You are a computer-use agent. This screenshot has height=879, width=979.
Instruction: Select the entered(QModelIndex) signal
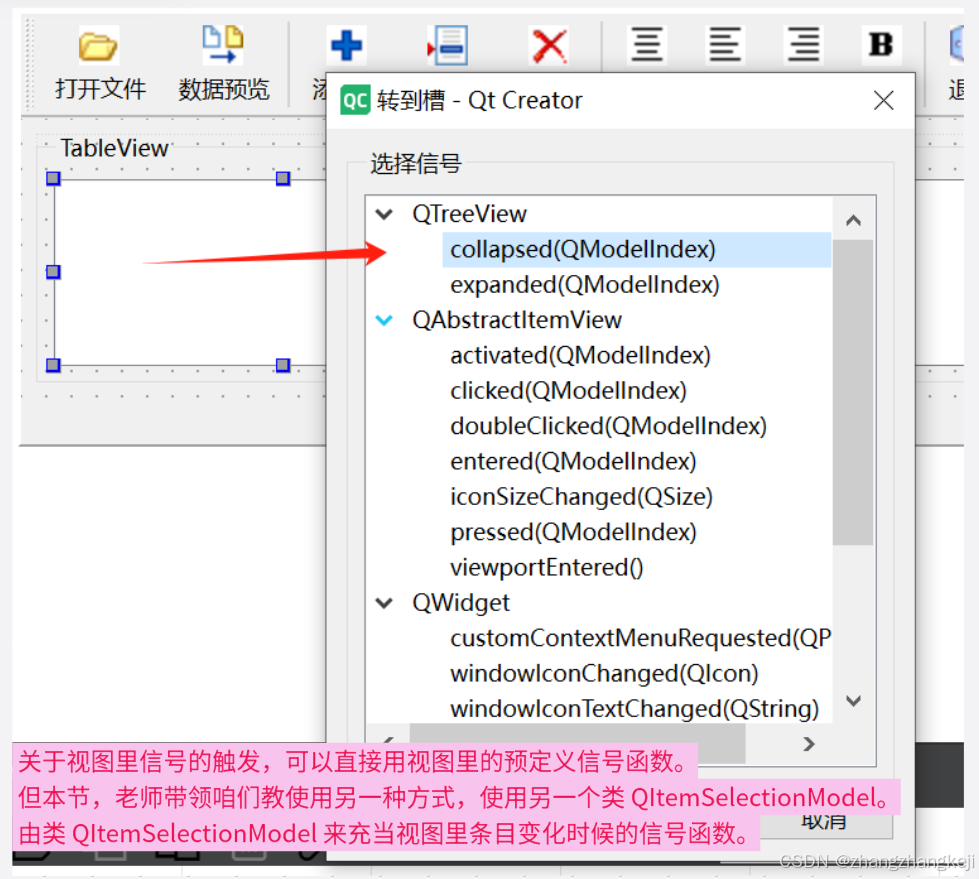tap(573, 461)
